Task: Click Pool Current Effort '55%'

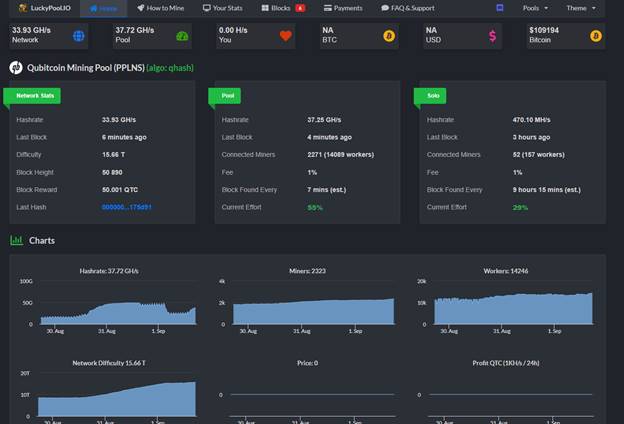Action: pos(315,207)
